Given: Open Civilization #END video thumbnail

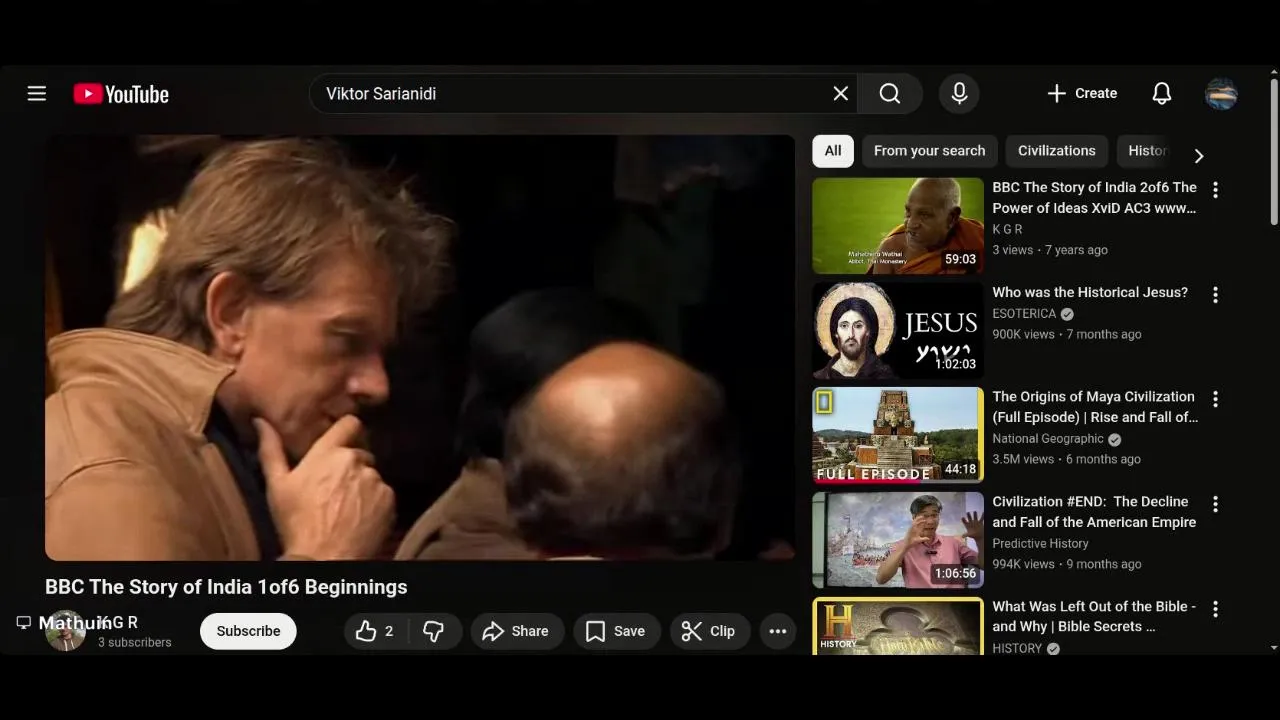Looking at the screenshot, I should [x=898, y=540].
